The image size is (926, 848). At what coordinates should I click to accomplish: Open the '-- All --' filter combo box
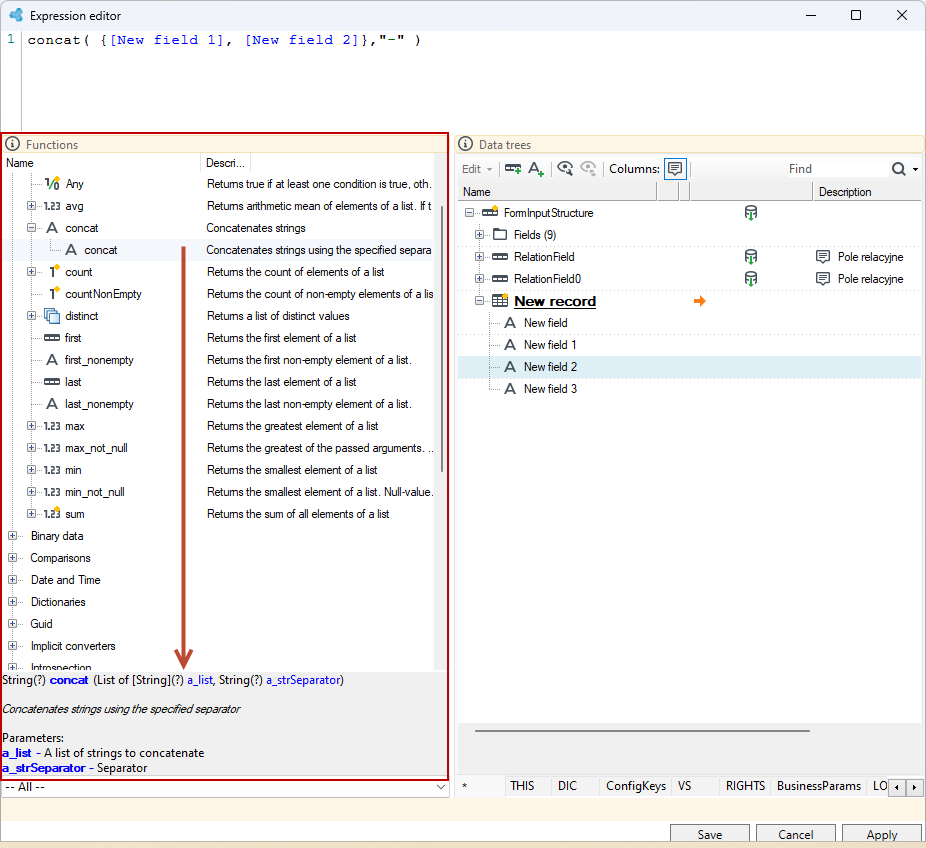coord(225,787)
